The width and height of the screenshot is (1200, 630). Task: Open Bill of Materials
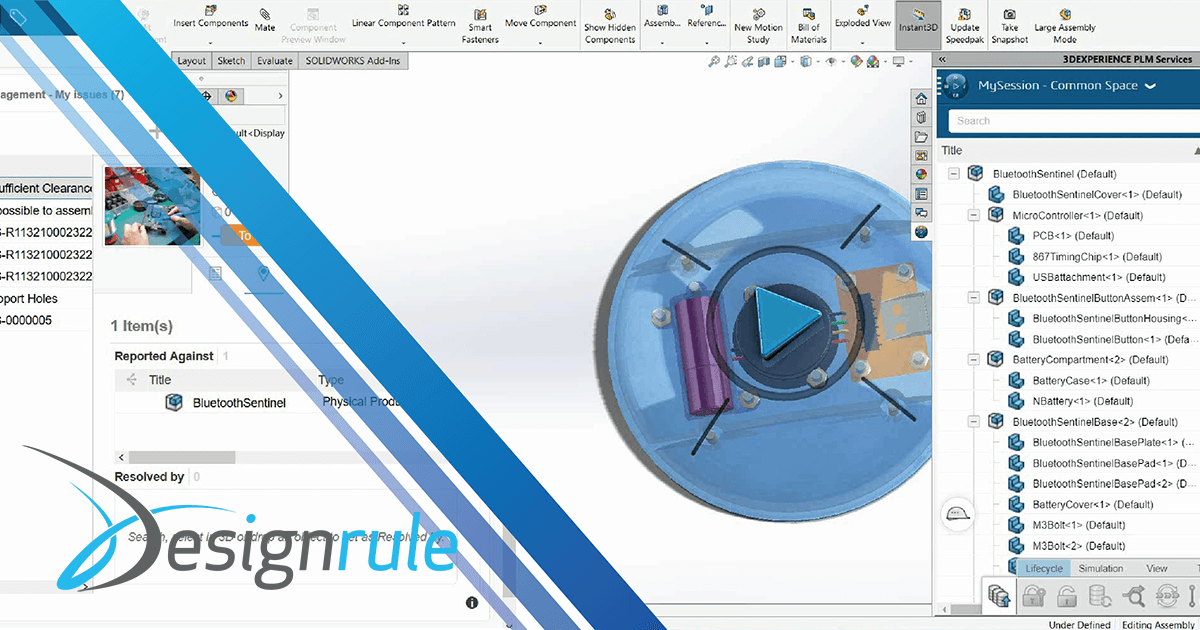(x=809, y=26)
